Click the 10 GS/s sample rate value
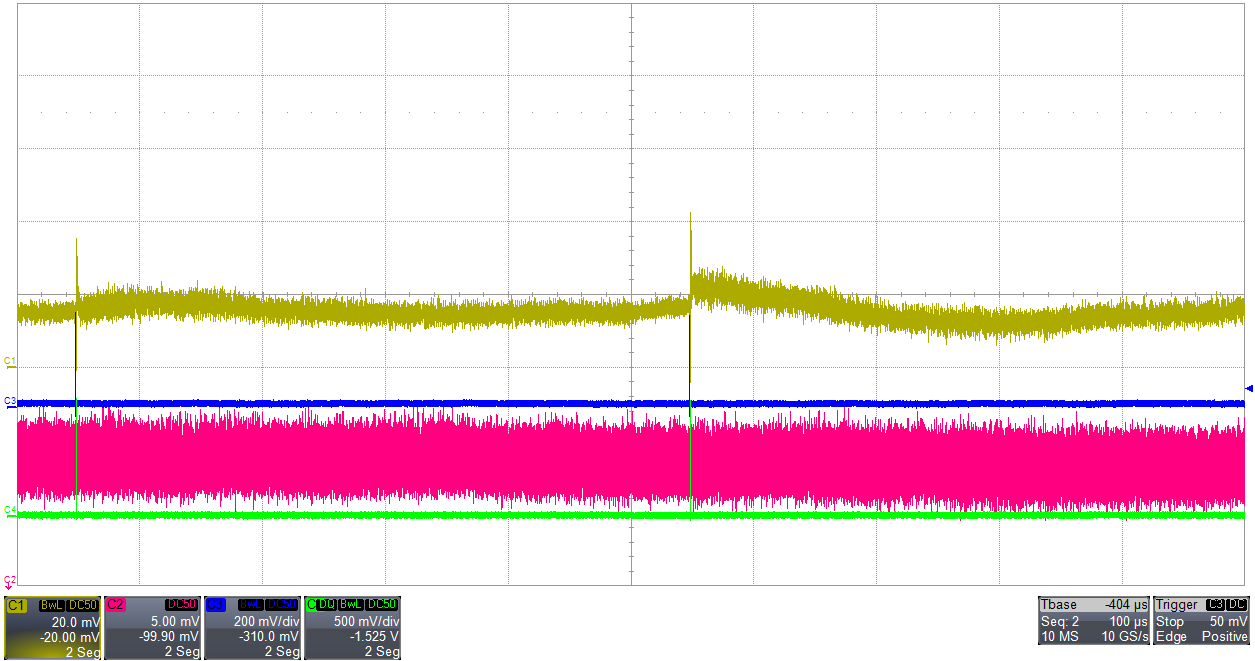1255x661 pixels. click(x=1125, y=637)
